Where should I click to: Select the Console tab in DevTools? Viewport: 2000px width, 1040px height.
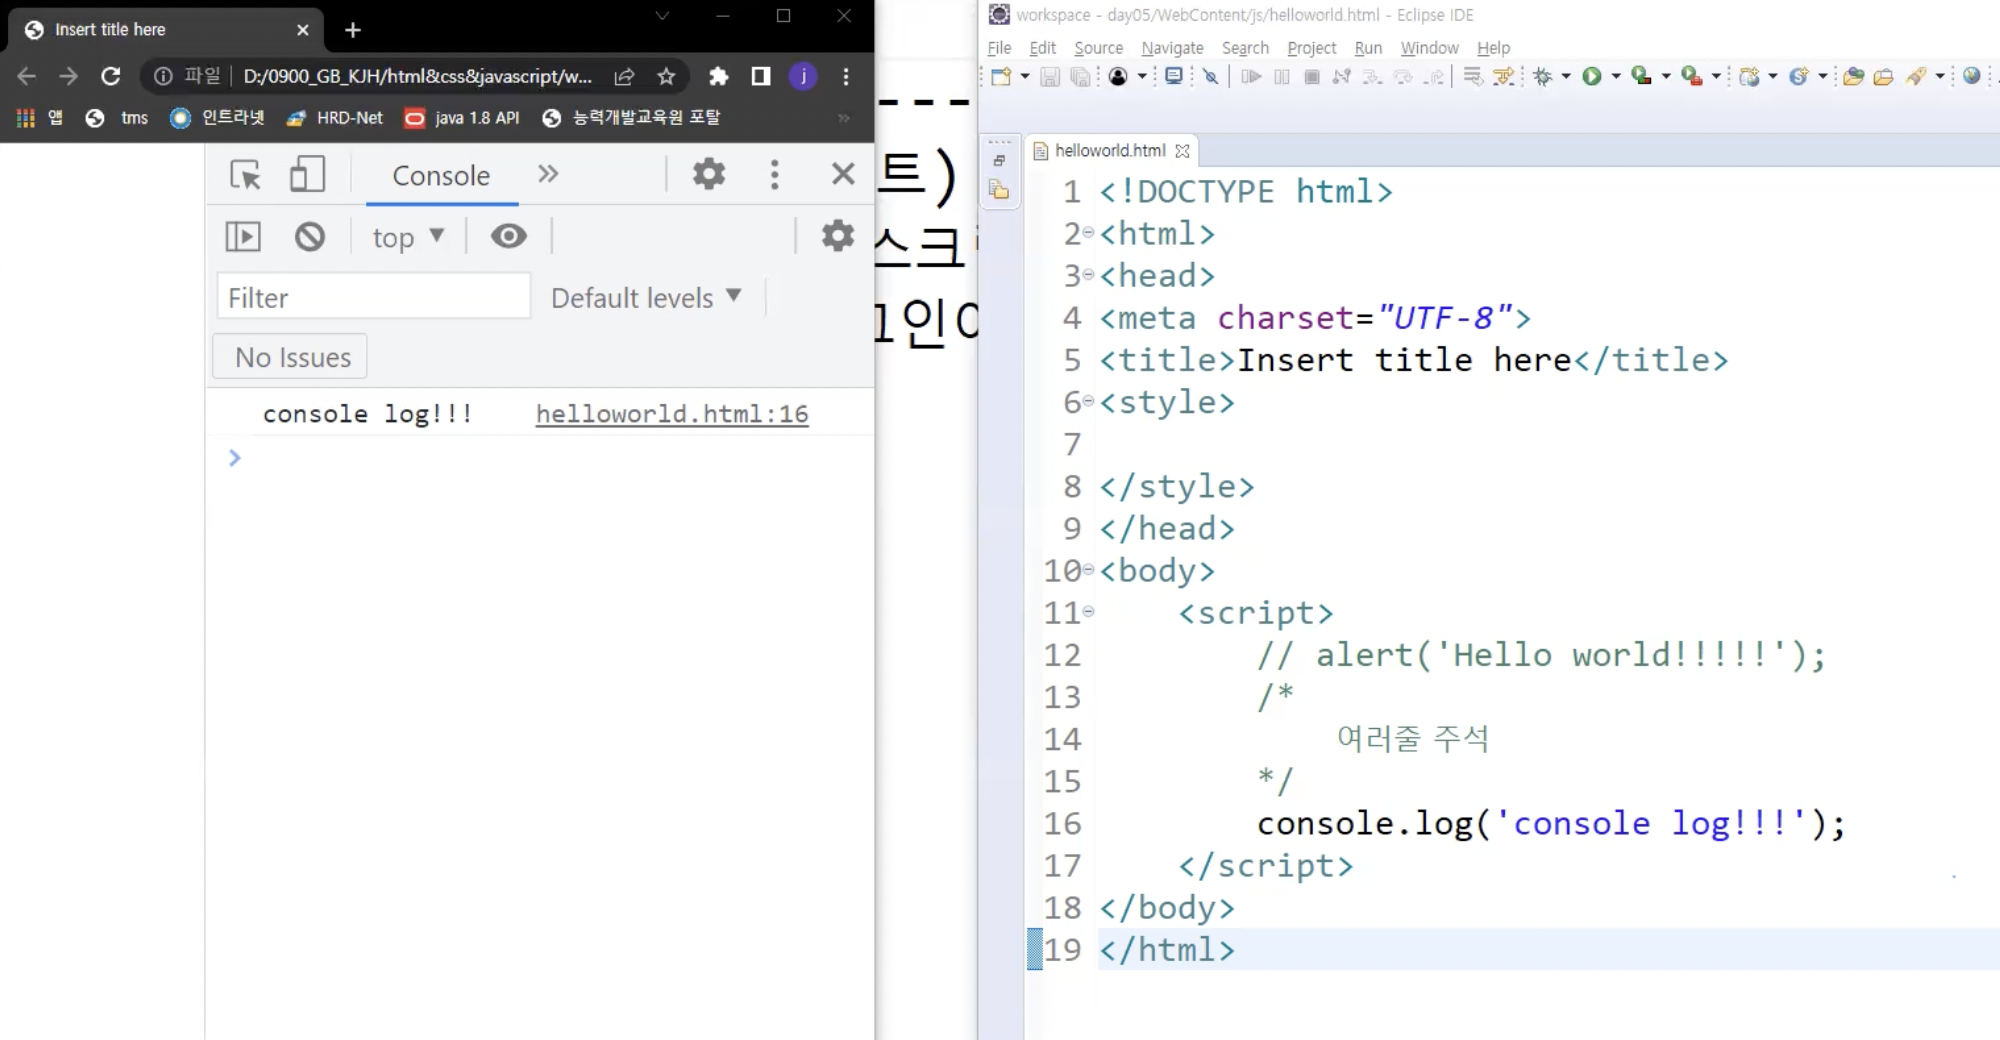[441, 175]
